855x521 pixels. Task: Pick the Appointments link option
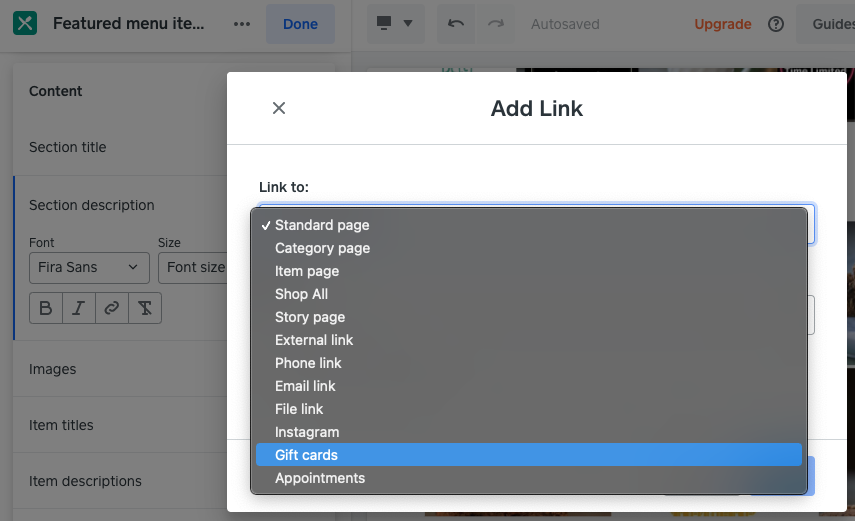(x=320, y=478)
